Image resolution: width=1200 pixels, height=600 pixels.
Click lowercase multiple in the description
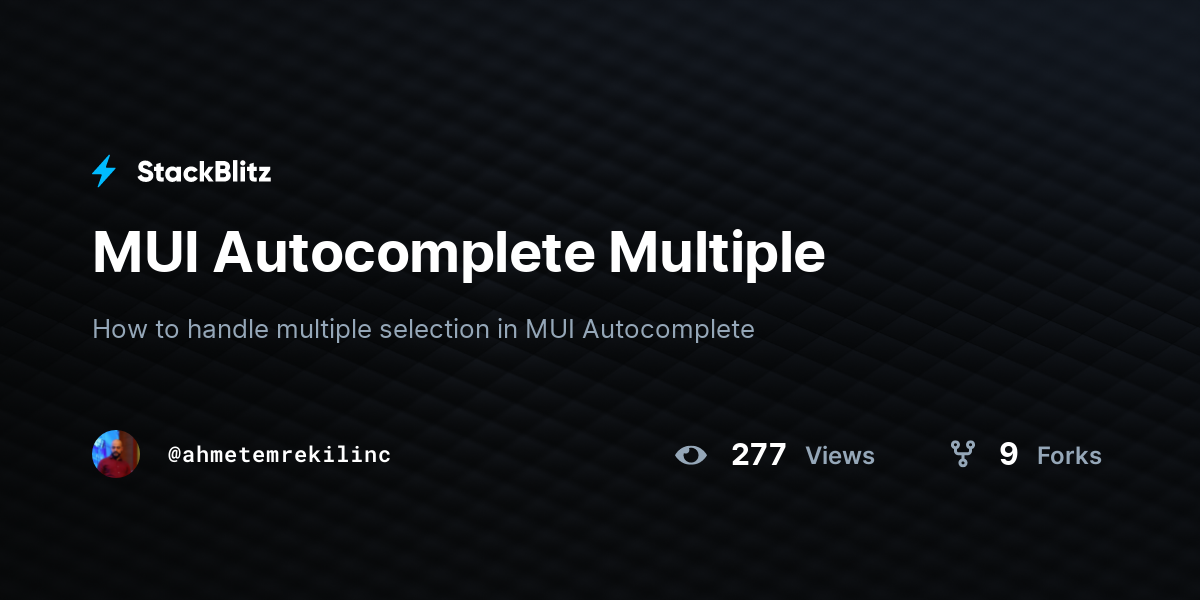click(324, 329)
